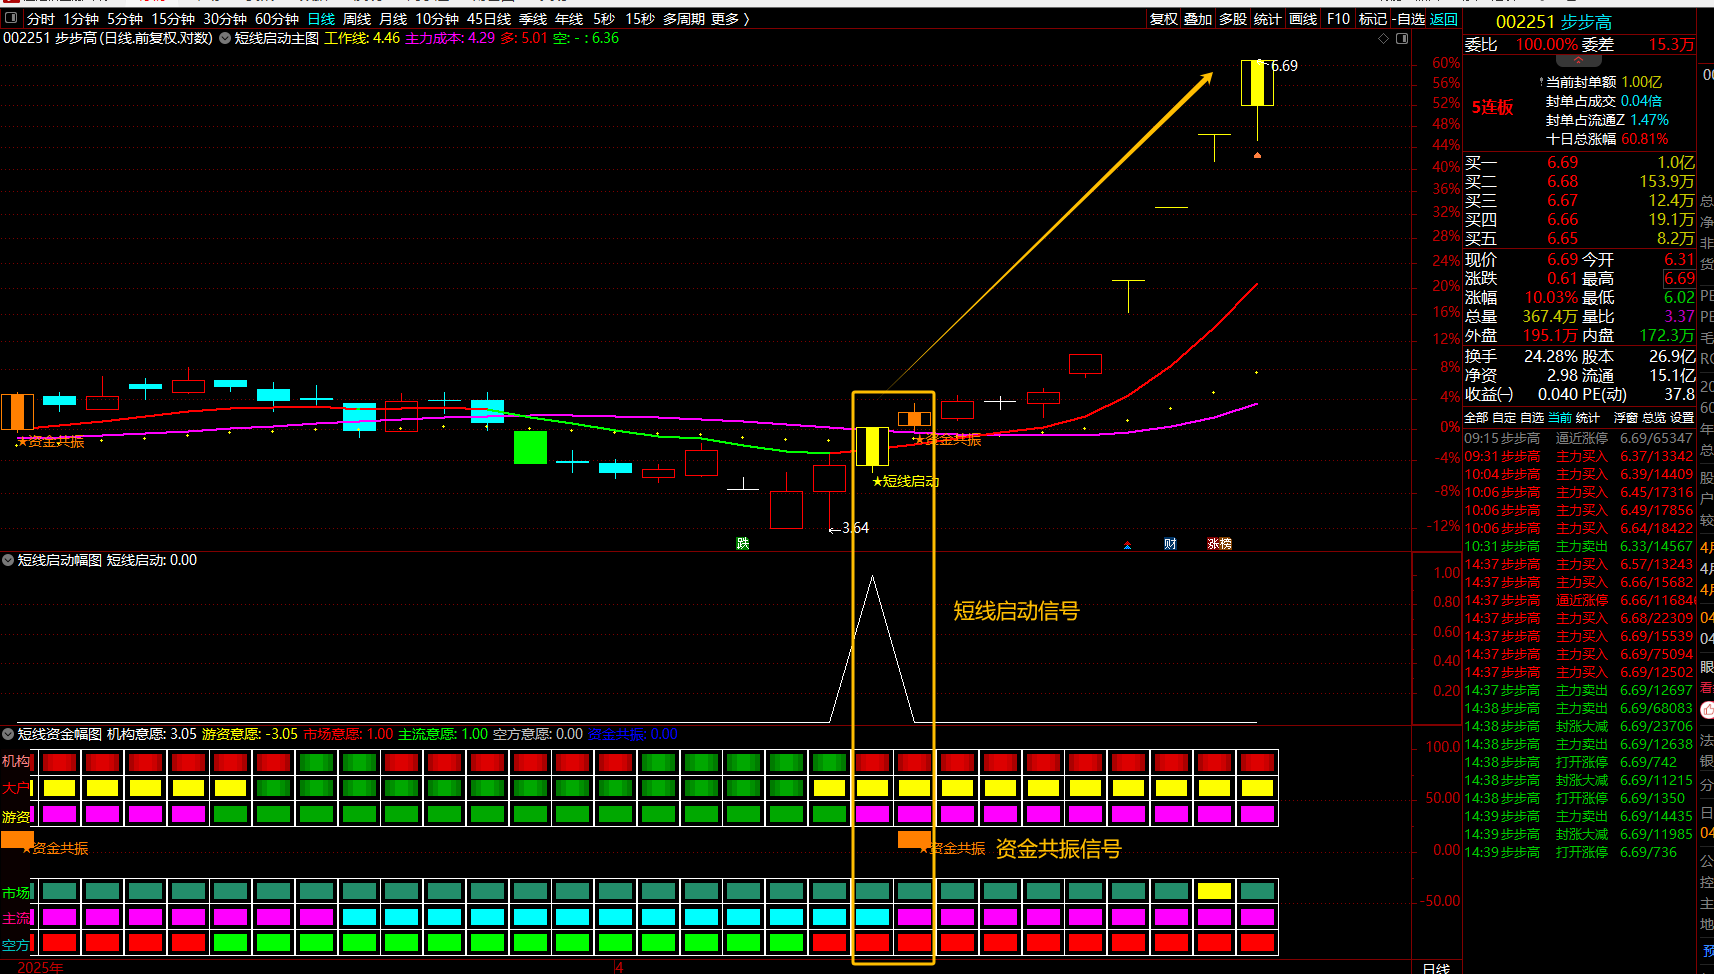Switch chart to 月线 monthly
Viewport: 1714px width, 974px height.
click(x=393, y=19)
